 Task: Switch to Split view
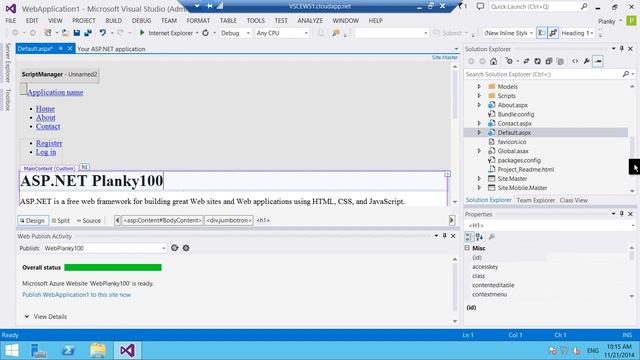coord(60,220)
